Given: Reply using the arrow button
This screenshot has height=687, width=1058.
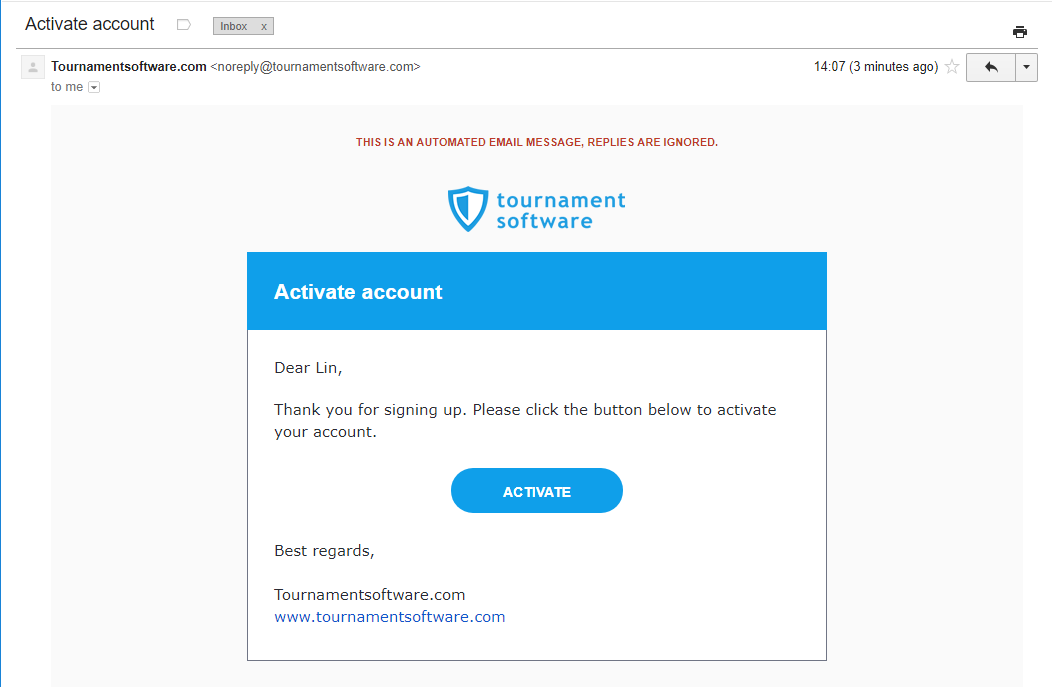Looking at the screenshot, I should (991, 67).
